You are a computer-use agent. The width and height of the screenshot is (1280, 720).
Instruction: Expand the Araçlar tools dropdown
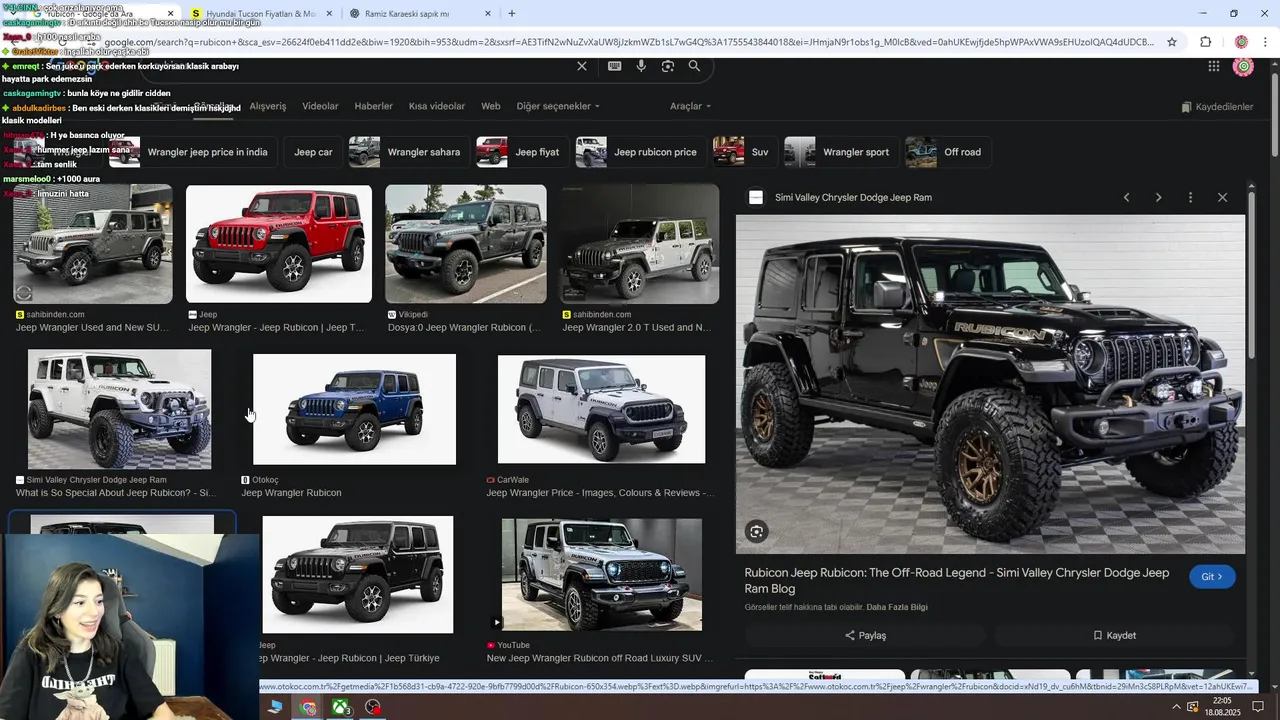point(690,106)
